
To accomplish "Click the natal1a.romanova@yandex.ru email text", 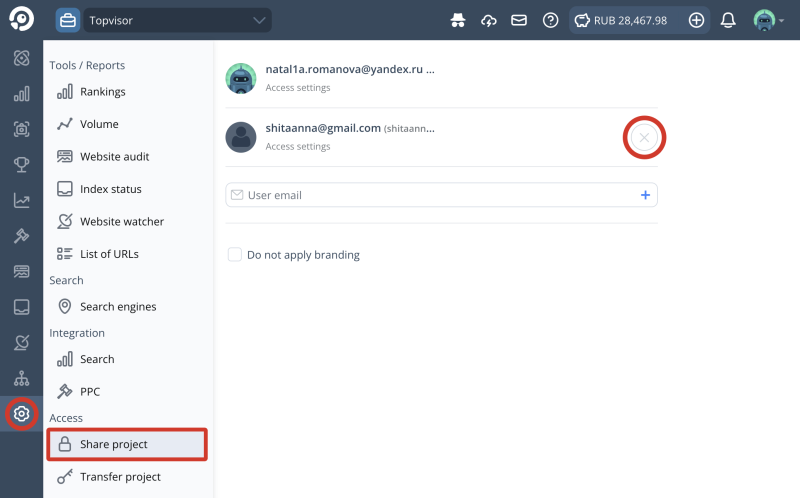I will tap(344, 69).
